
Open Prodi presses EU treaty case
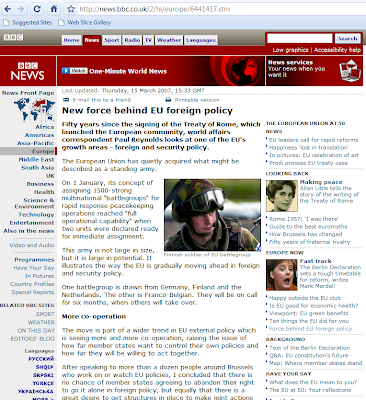pyautogui.click(x=308, y=163)
